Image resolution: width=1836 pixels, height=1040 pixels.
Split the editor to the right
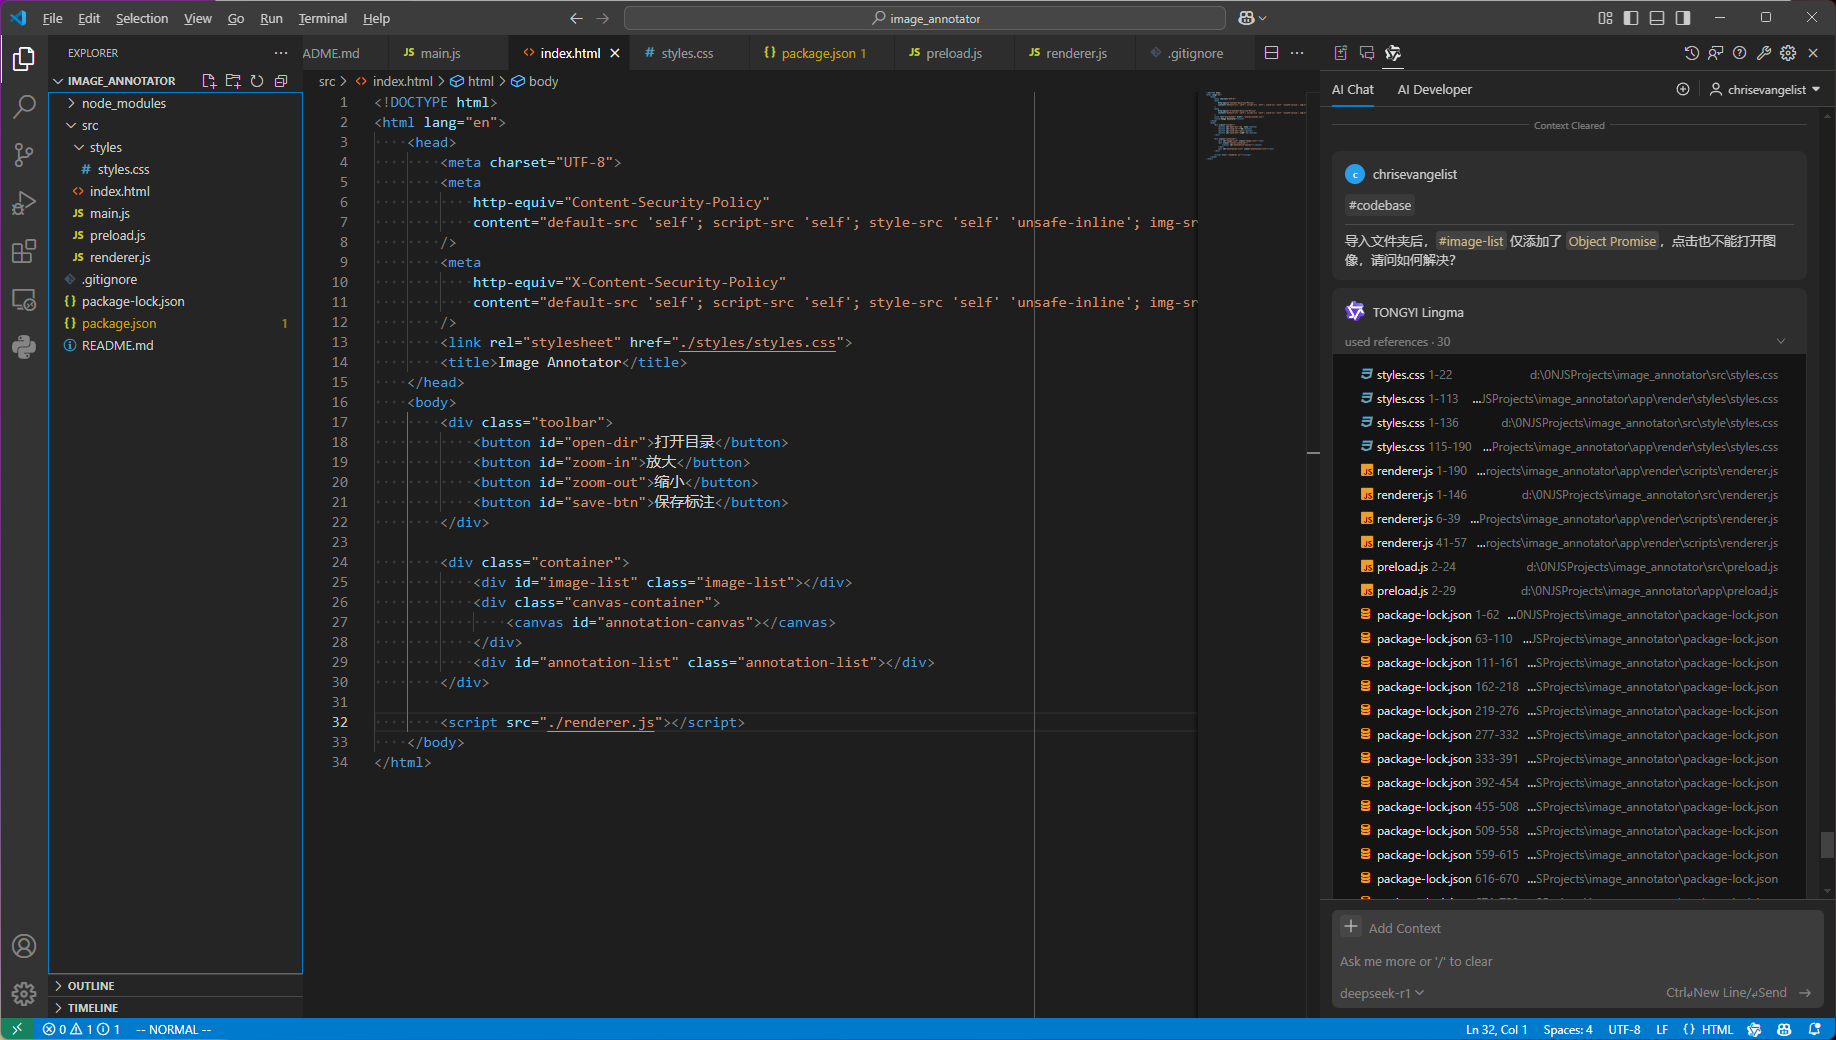[x=1271, y=53]
